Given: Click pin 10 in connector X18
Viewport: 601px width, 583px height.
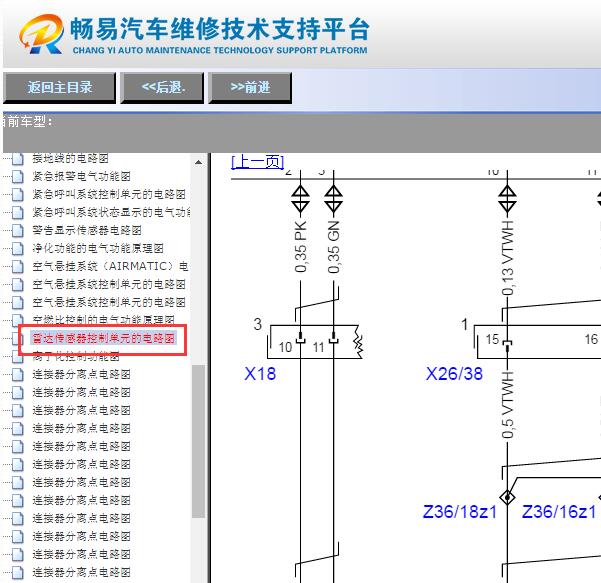Looking at the screenshot, I should [286, 347].
